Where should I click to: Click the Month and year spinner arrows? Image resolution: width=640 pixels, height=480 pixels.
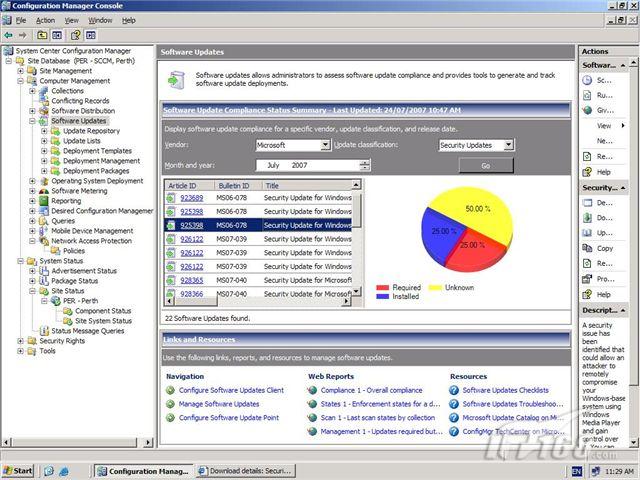pos(364,165)
